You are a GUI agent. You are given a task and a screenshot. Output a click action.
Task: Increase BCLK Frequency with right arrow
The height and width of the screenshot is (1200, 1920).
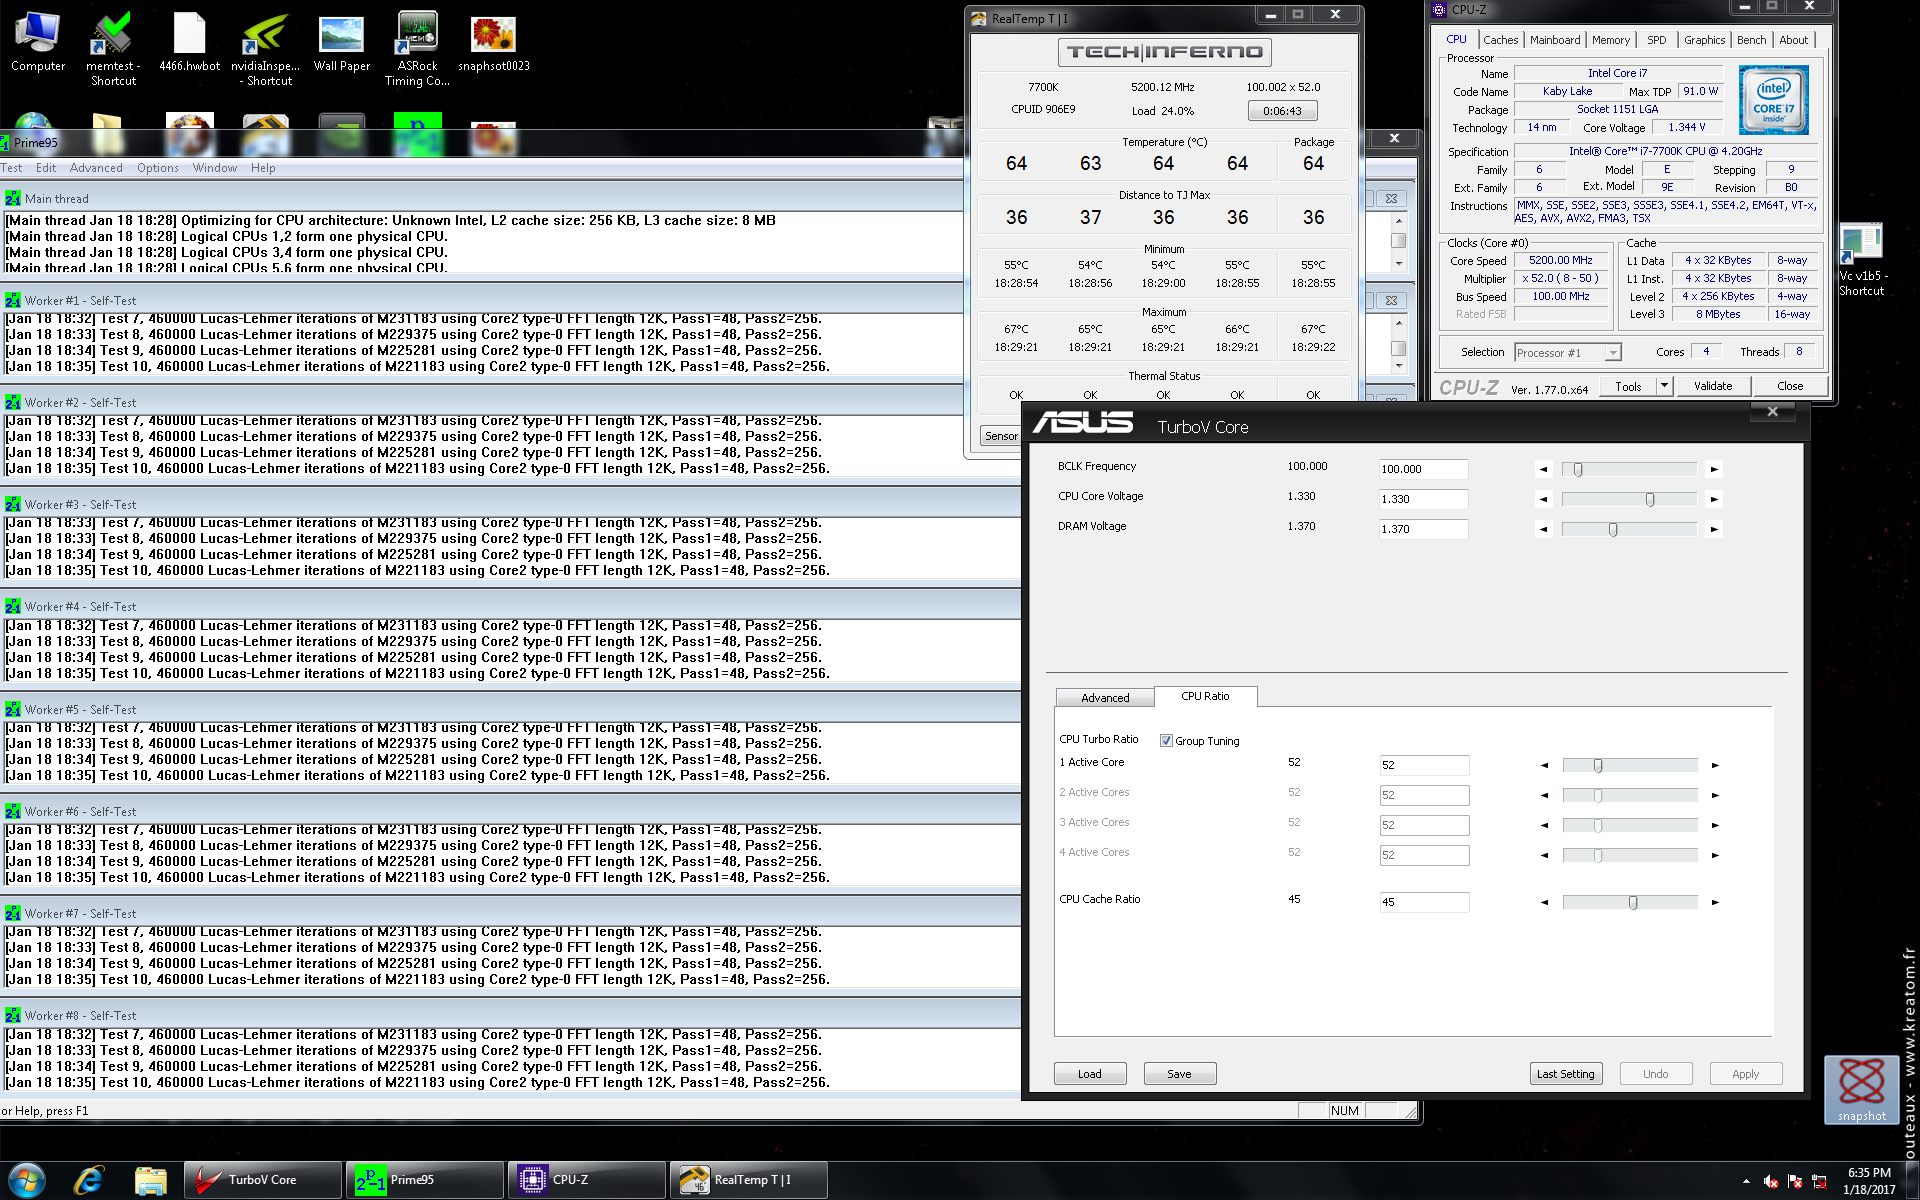point(1714,469)
